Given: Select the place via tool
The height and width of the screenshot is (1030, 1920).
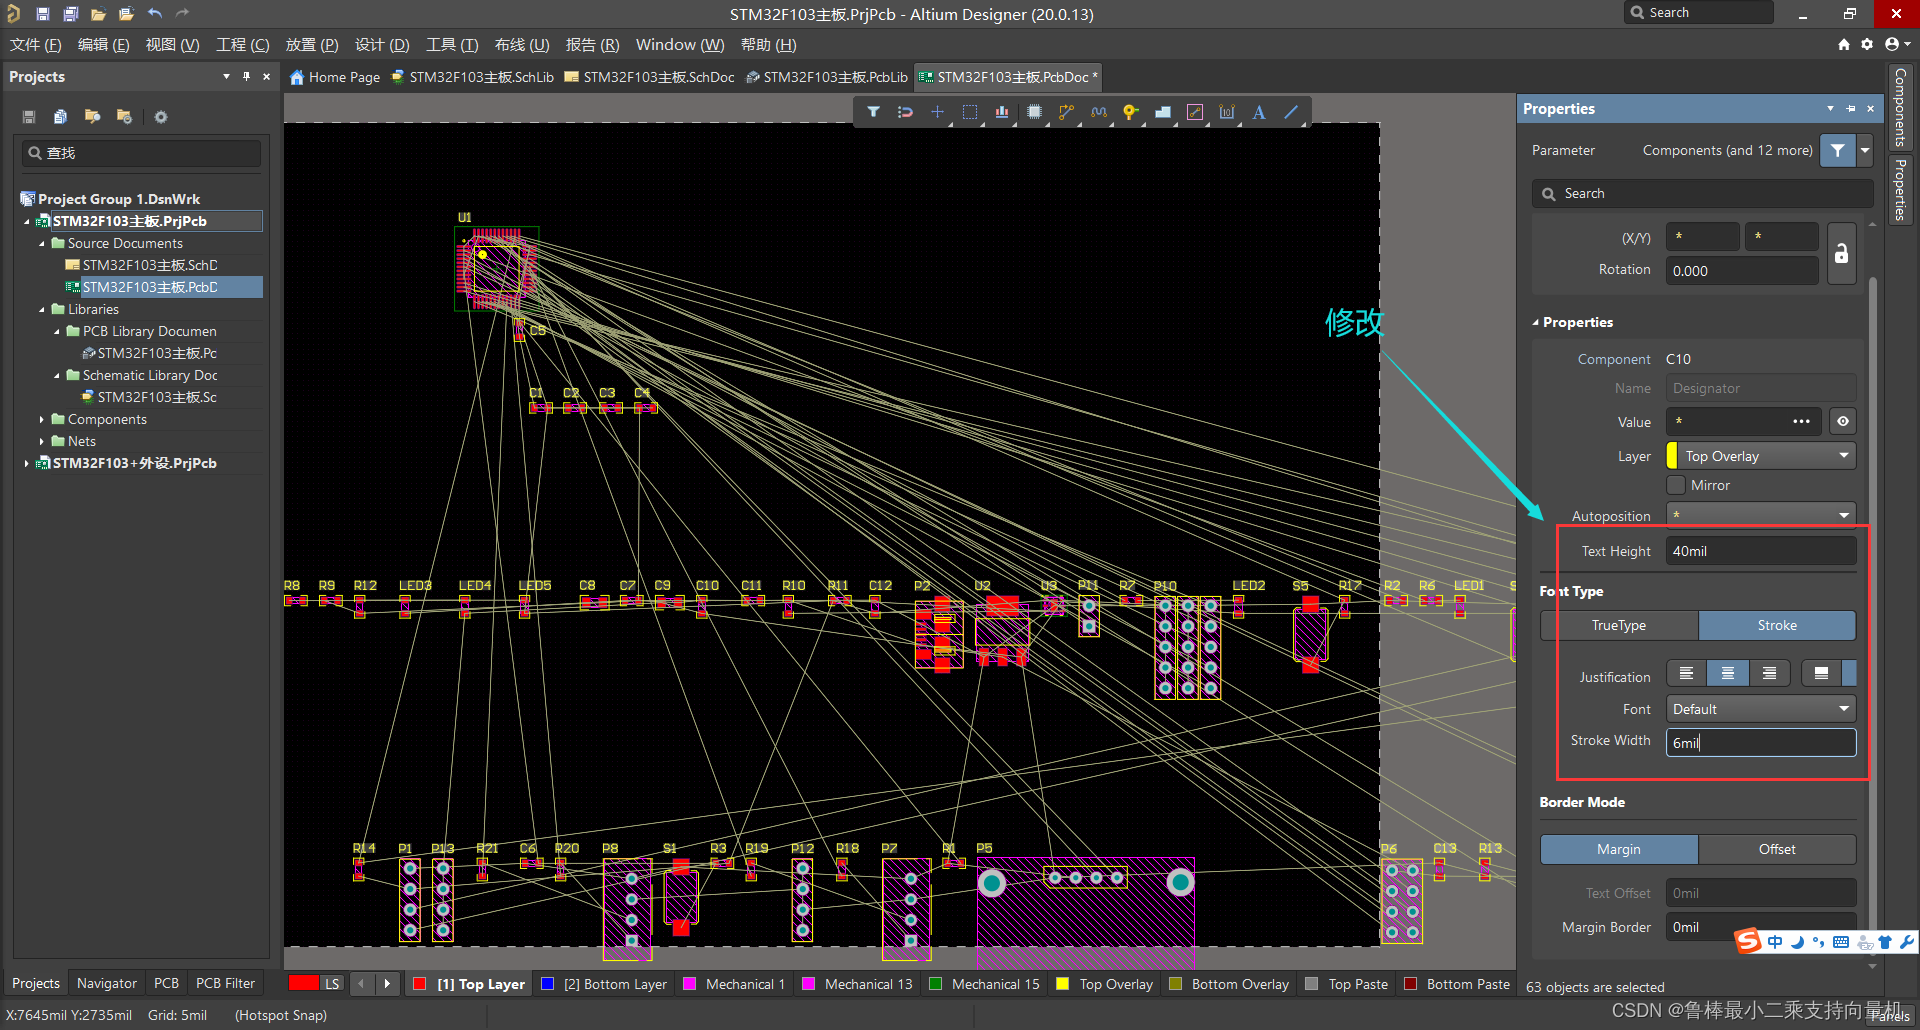Looking at the screenshot, I should pyautogui.click(x=1131, y=112).
